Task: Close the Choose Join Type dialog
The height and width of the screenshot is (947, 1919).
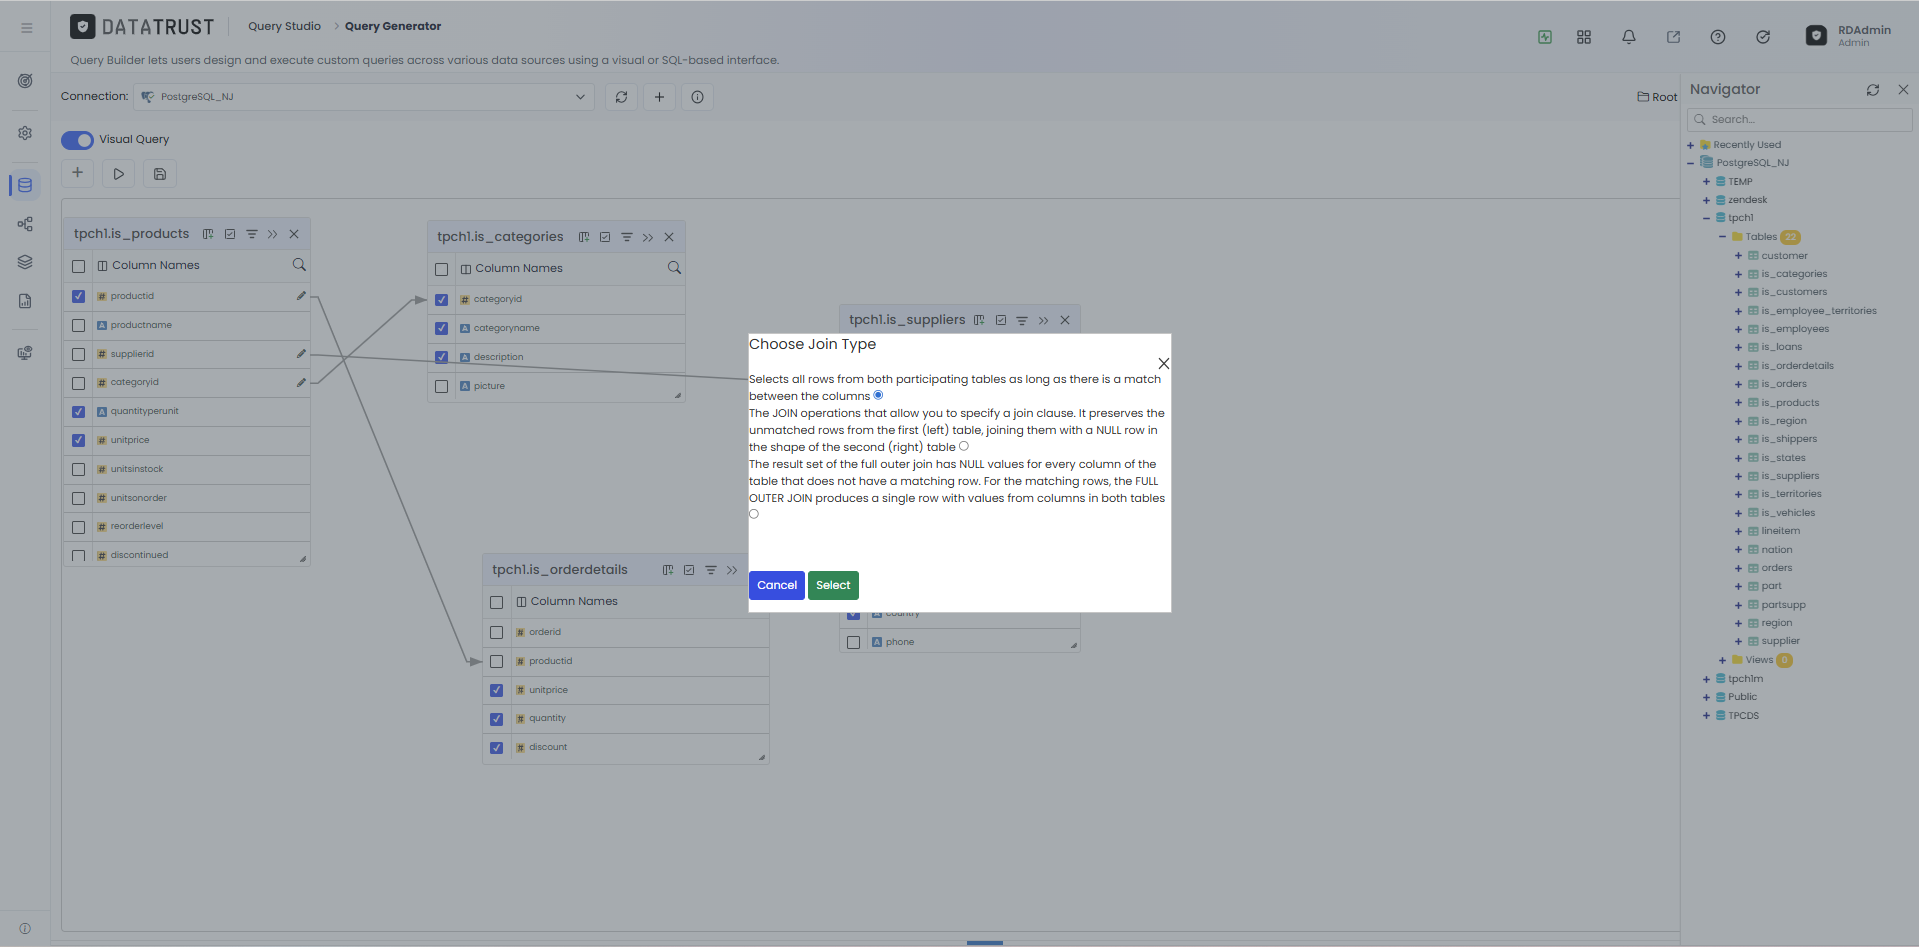Action: tap(1163, 363)
